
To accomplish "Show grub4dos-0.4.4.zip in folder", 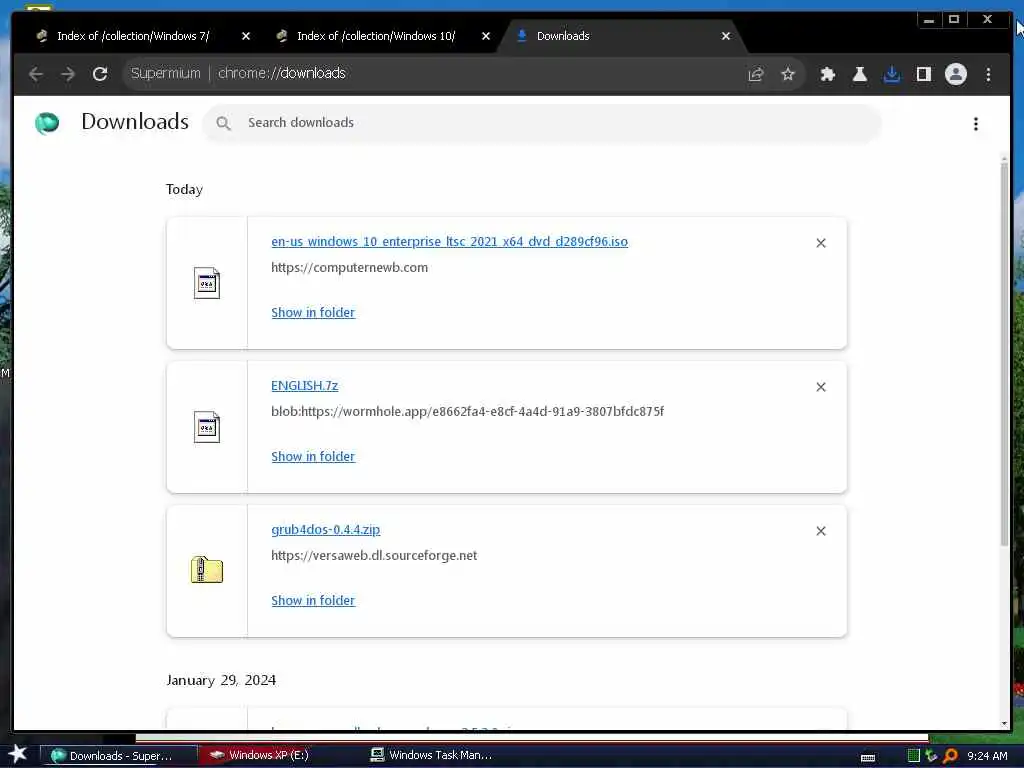I will coord(313,600).
